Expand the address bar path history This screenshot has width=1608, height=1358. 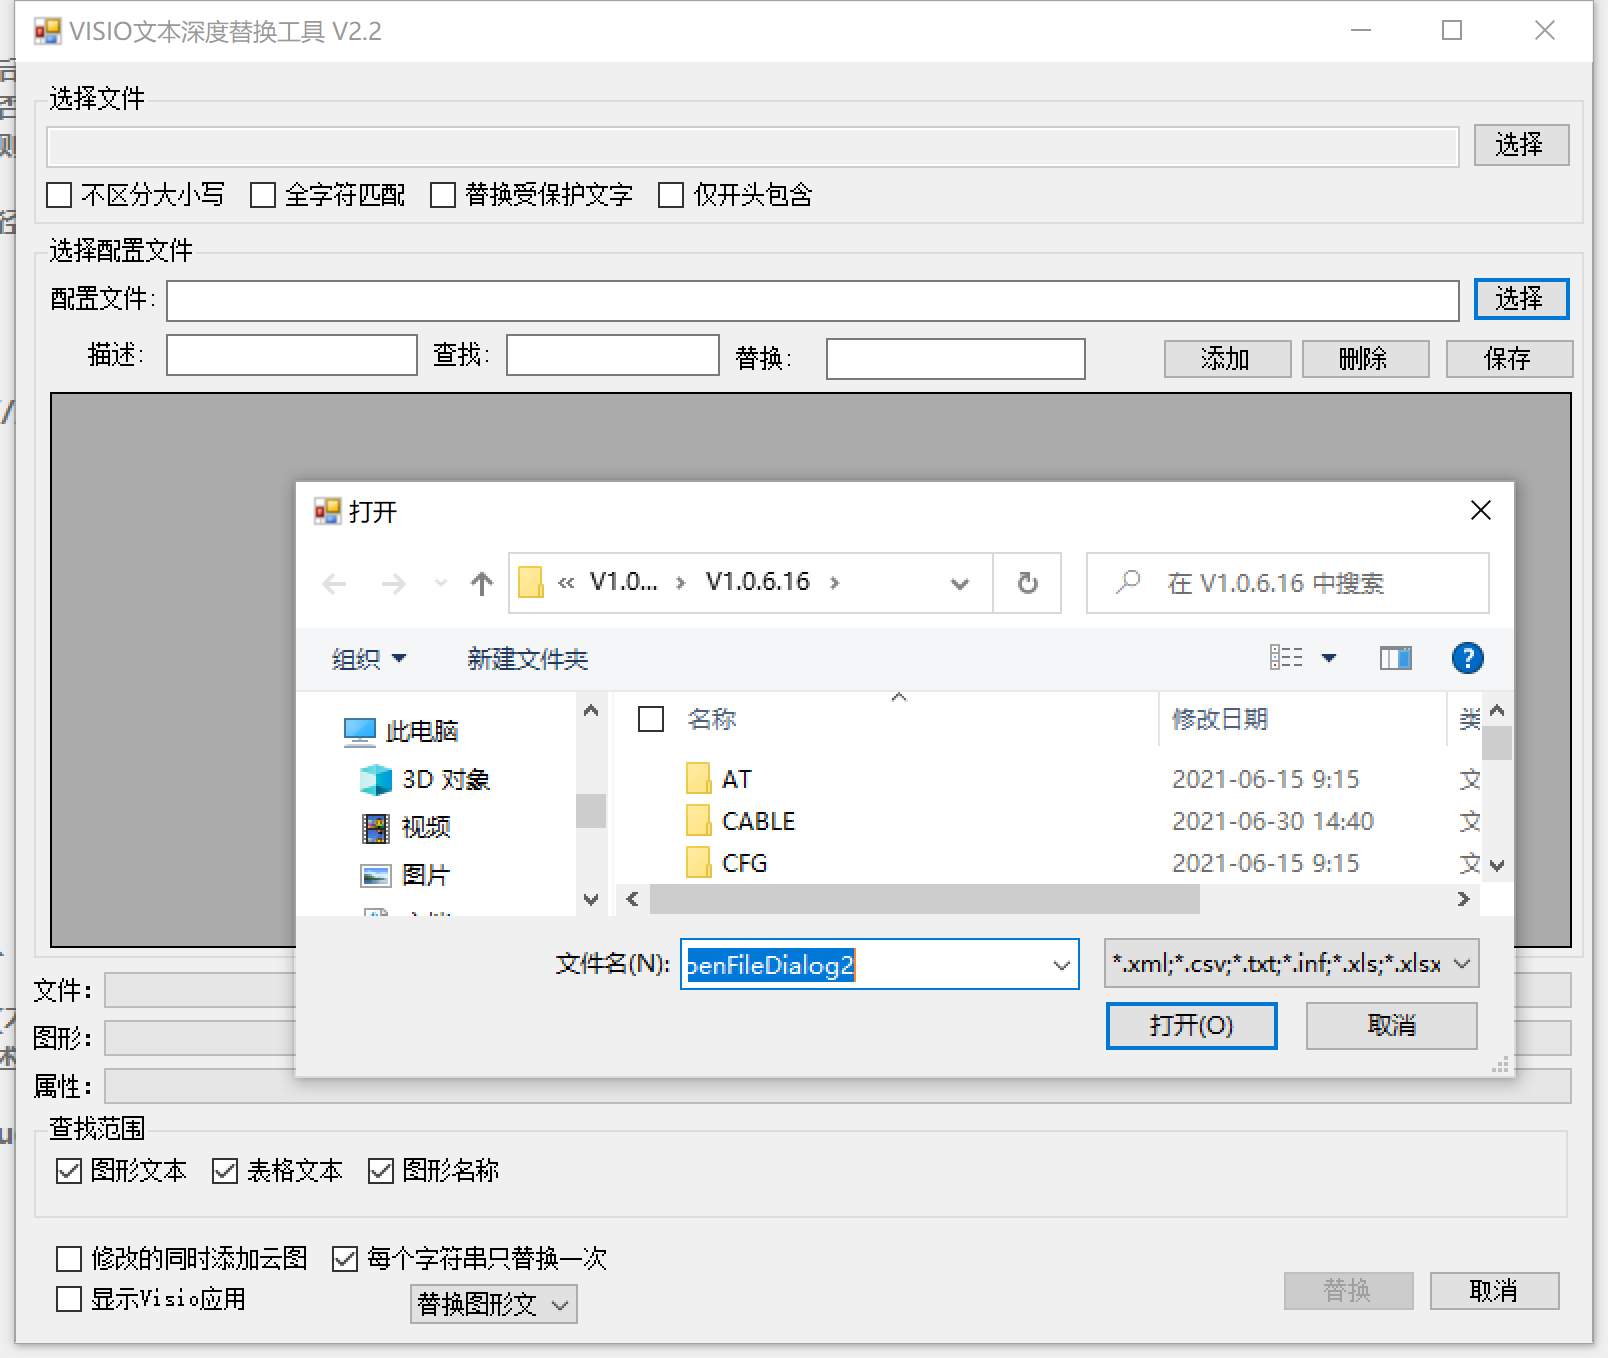pyautogui.click(x=960, y=584)
